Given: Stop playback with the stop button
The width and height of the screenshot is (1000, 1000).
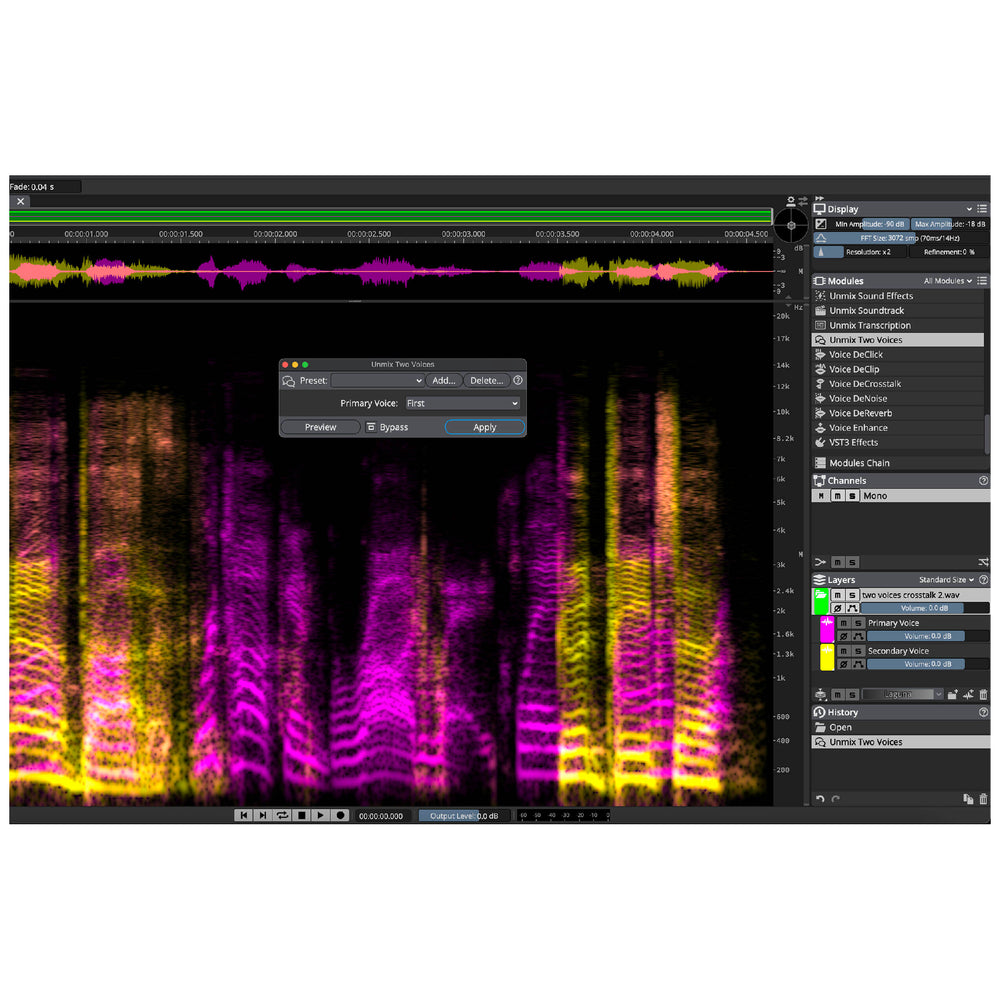Looking at the screenshot, I should click(x=302, y=815).
